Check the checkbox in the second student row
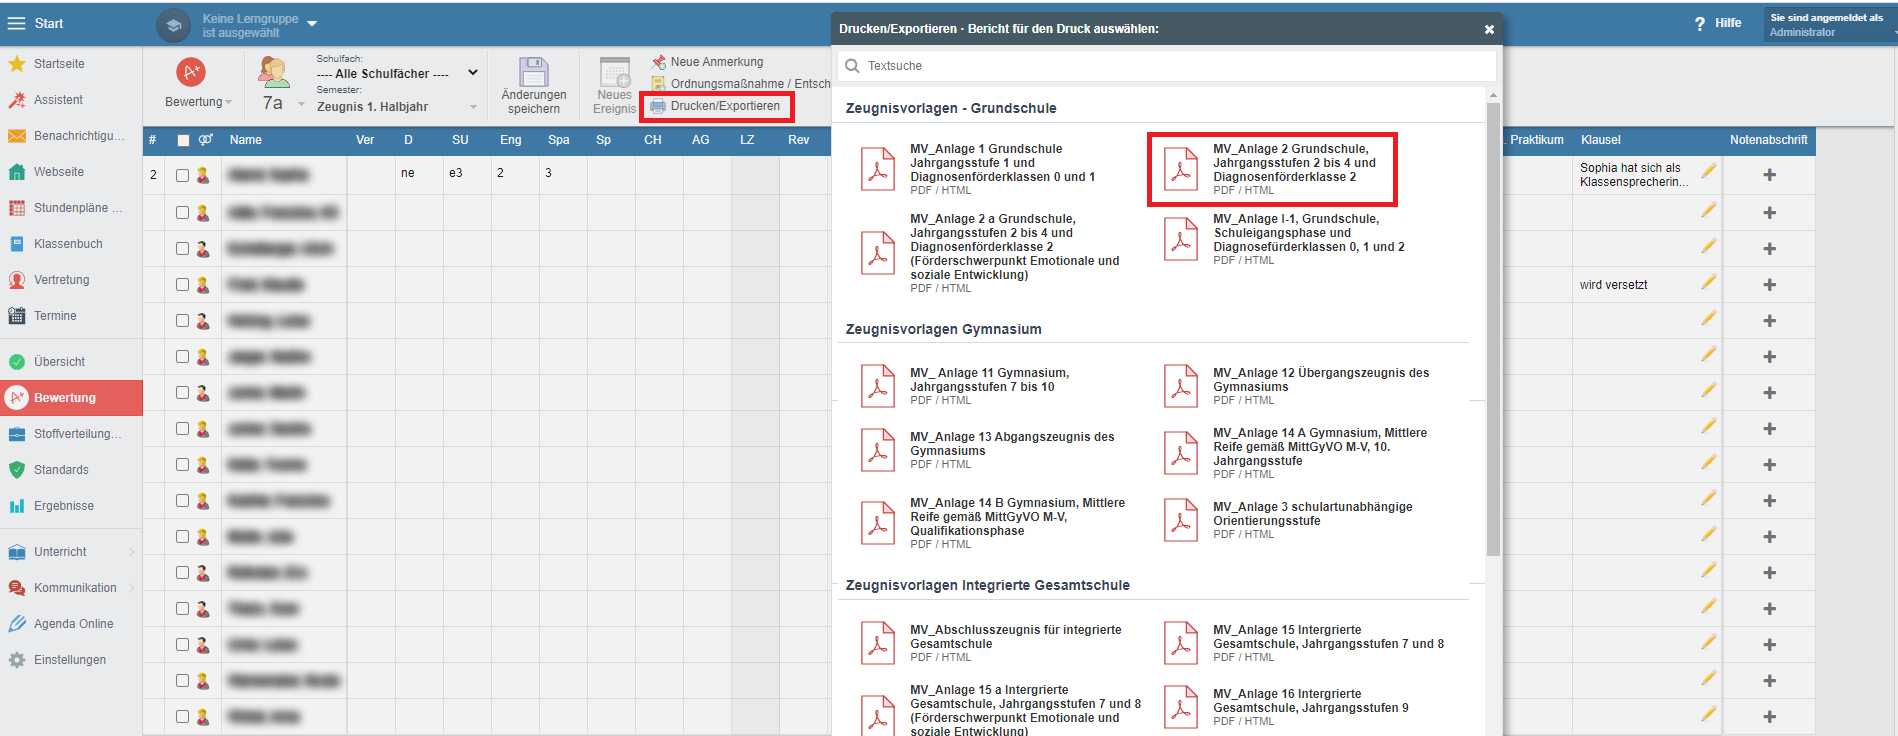This screenshot has width=1898, height=736. coord(182,212)
